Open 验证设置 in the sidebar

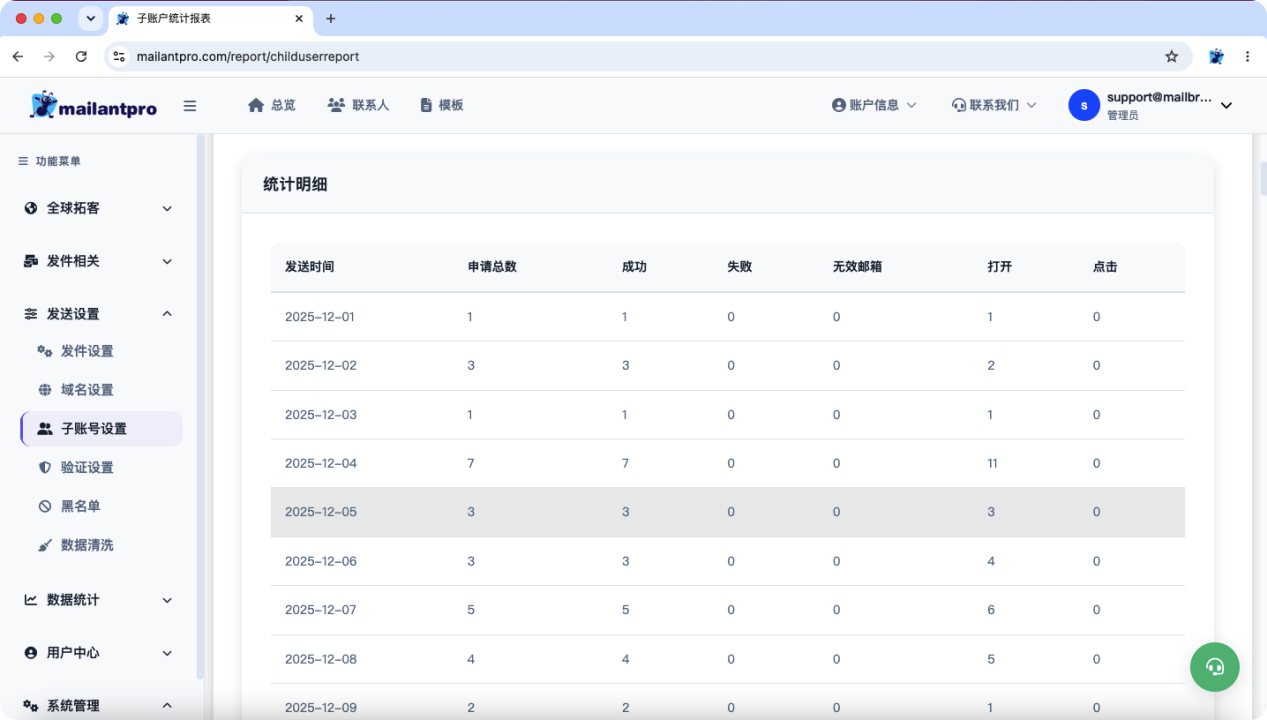pos(87,467)
